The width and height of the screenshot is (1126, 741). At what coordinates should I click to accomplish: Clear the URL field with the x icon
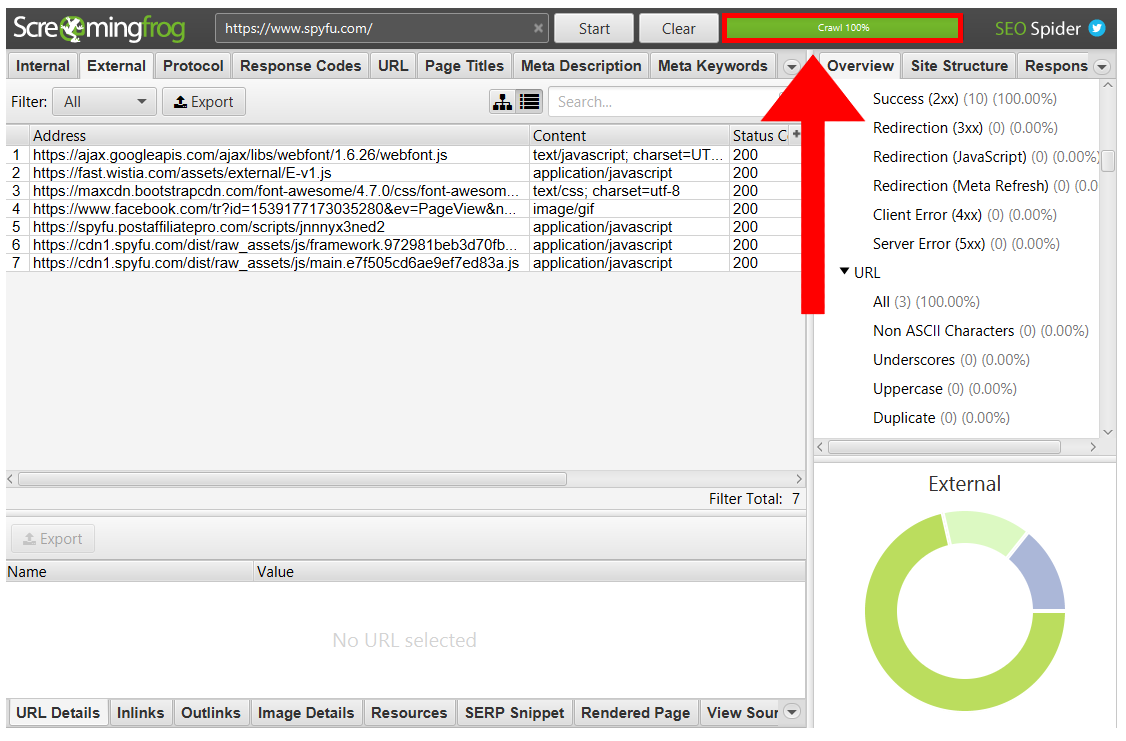538,28
